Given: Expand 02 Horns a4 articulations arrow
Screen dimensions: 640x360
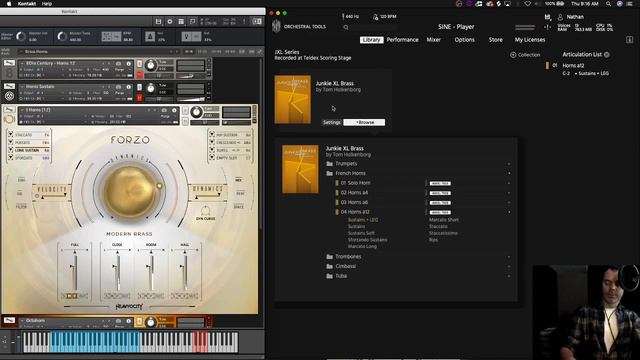Looking at the screenshot, I should click(509, 193).
